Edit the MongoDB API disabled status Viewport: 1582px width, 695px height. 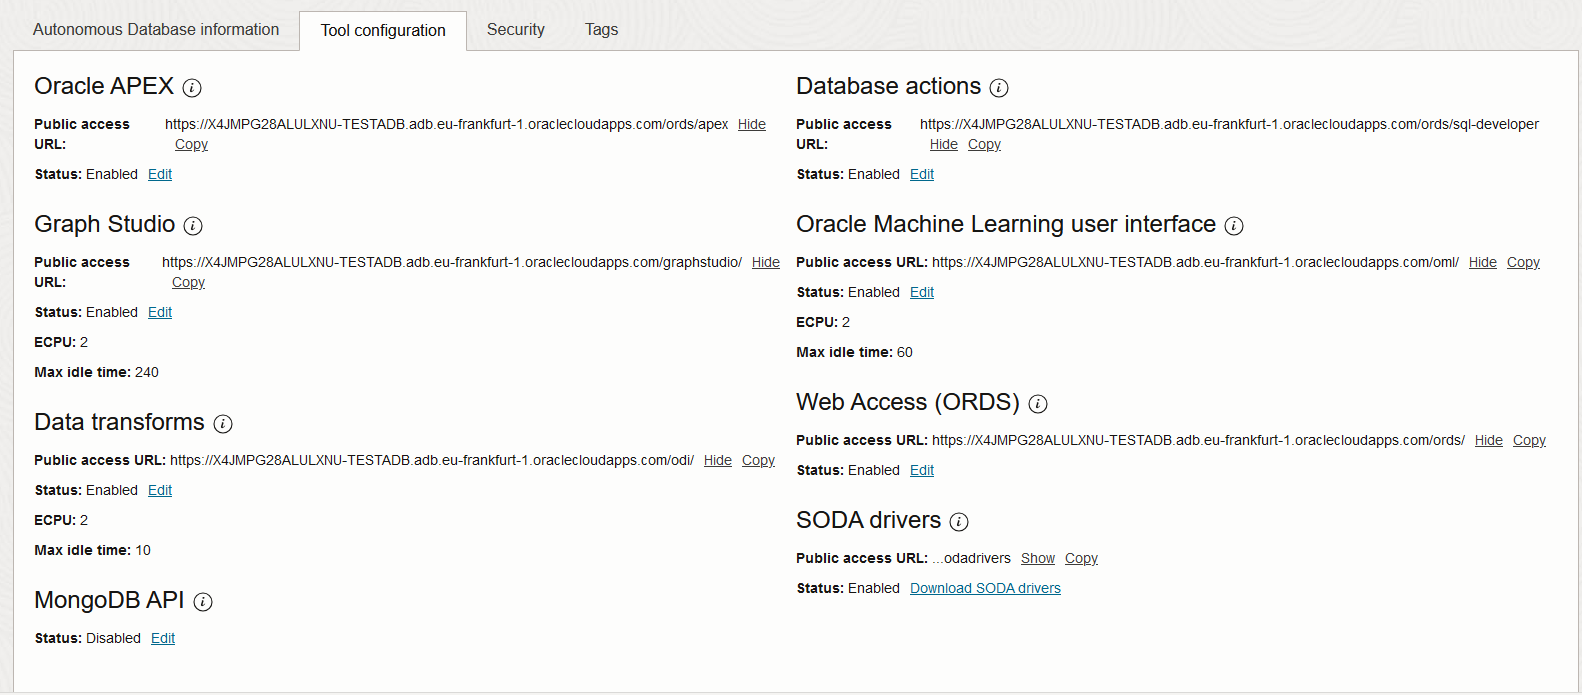click(x=163, y=638)
